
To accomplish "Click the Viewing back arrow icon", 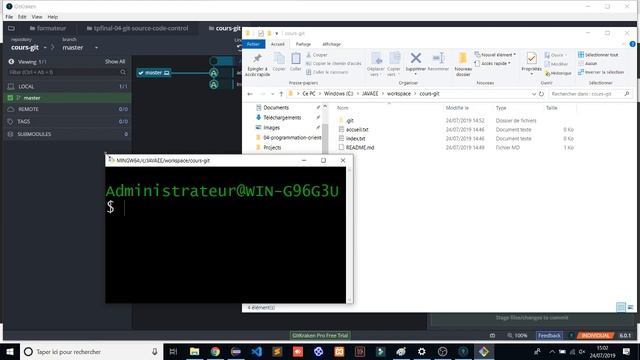I will [11, 62].
